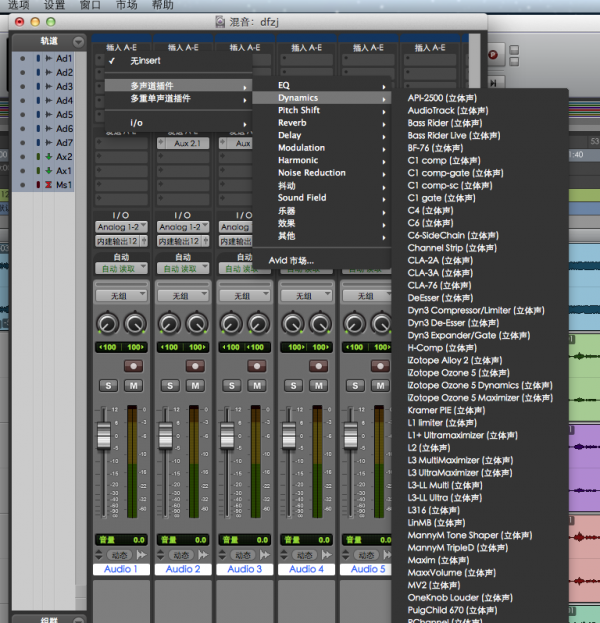Open the i/o submenu
600x623 pixels.
point(178,123)
